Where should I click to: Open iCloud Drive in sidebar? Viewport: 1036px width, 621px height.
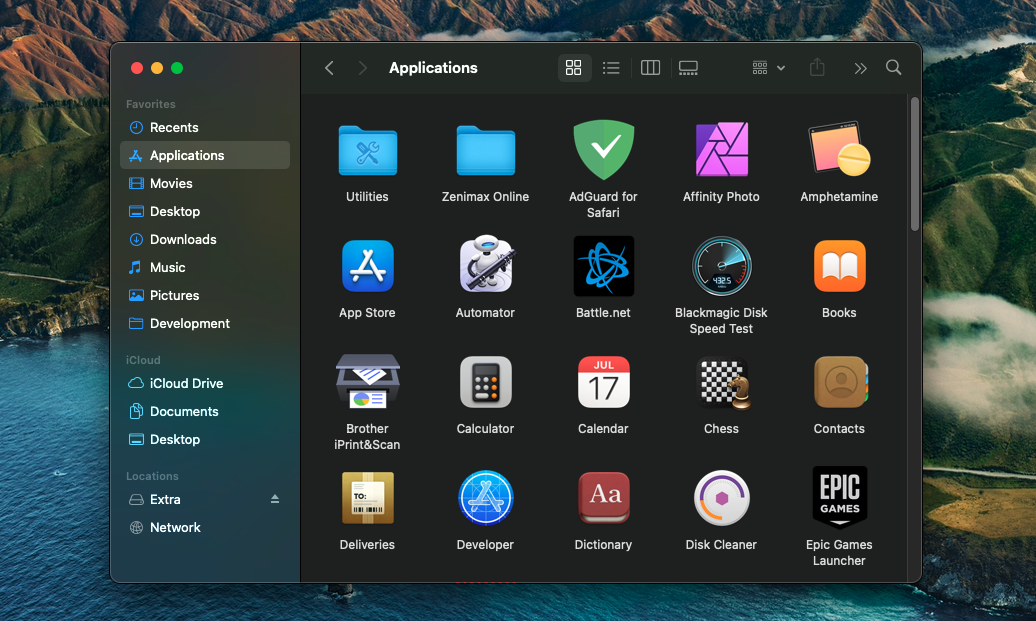[205, 383]
